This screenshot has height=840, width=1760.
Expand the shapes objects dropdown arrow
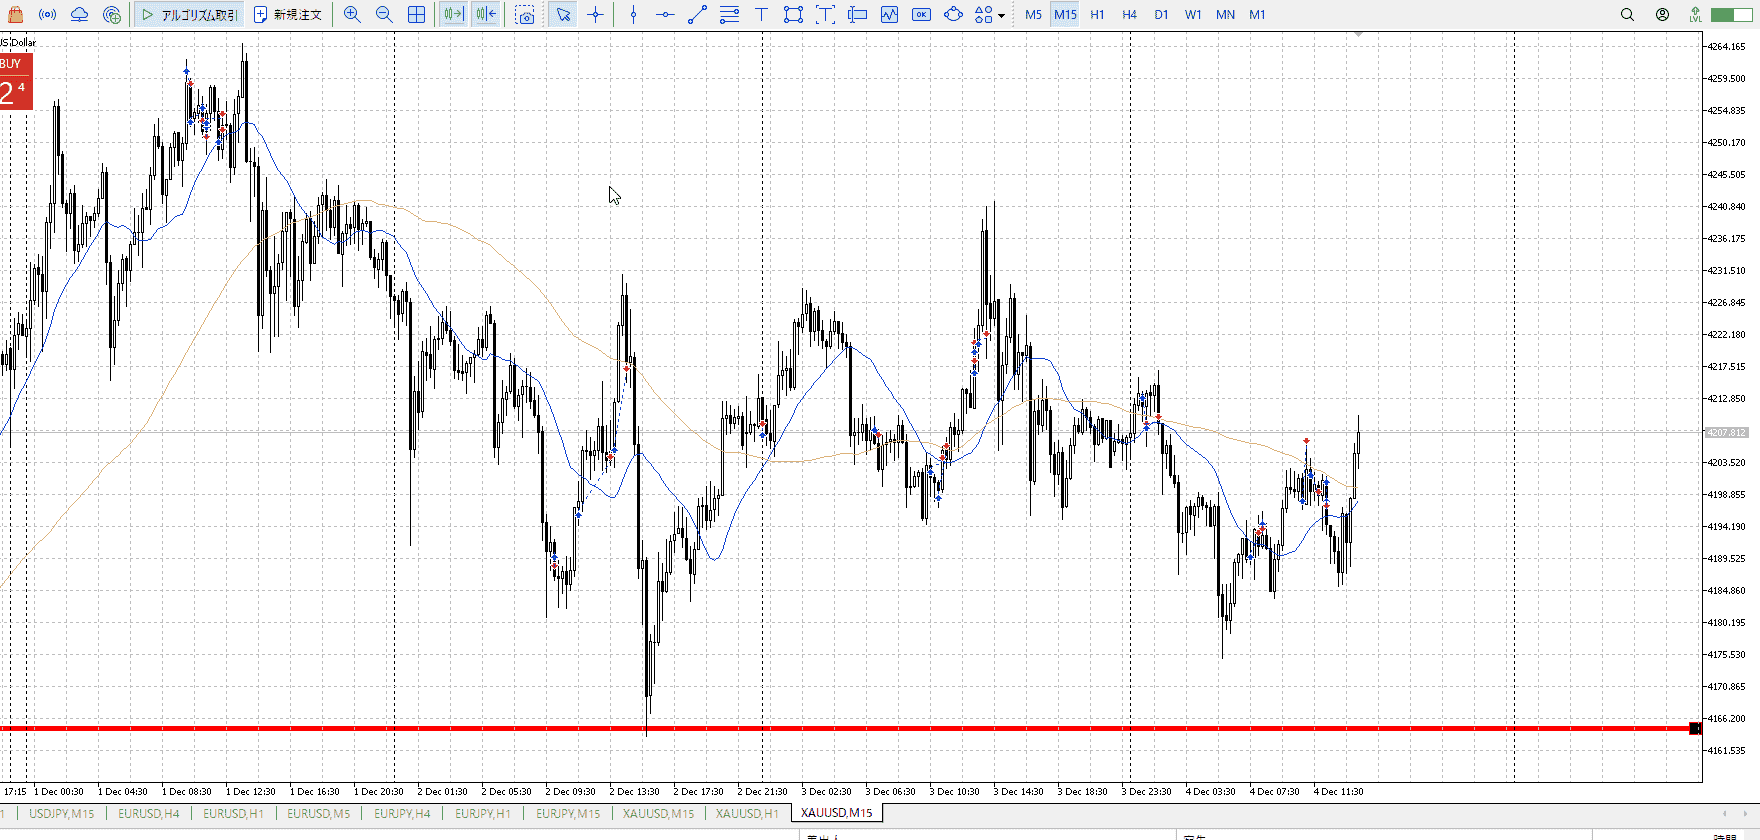(1001, 16)
